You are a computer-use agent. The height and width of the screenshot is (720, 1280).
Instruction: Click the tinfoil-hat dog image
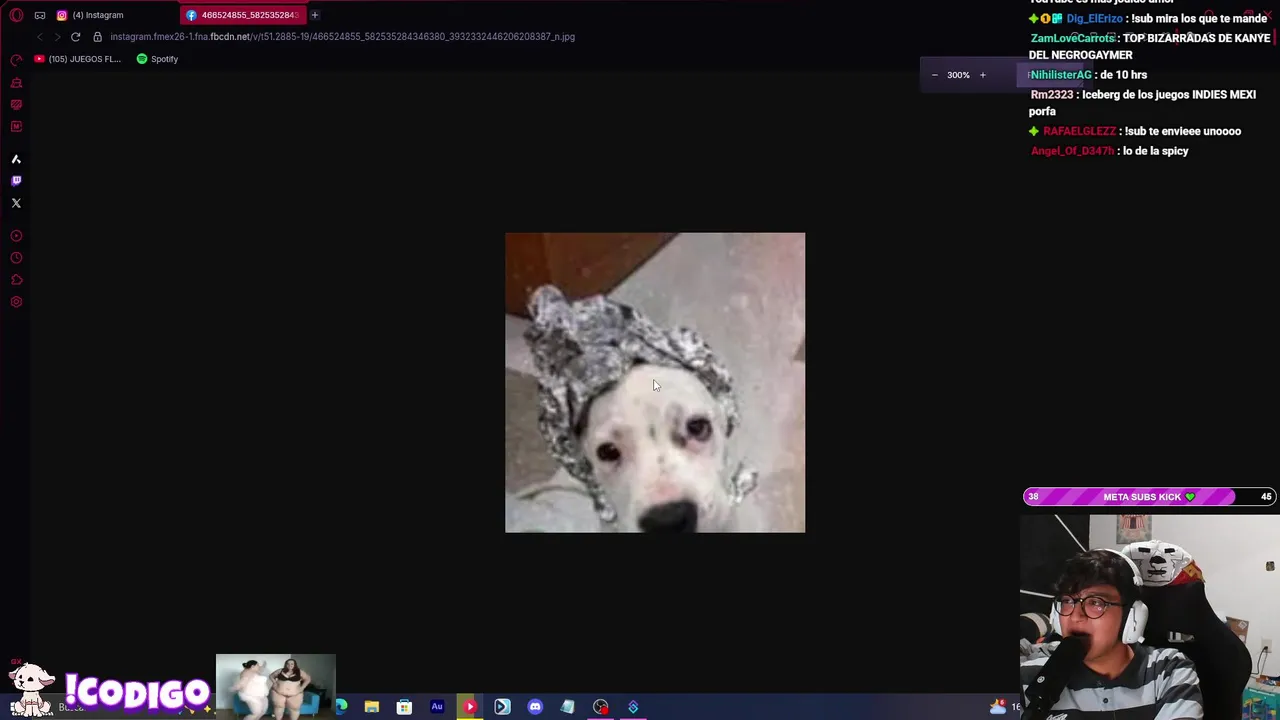tap(655, 383)
